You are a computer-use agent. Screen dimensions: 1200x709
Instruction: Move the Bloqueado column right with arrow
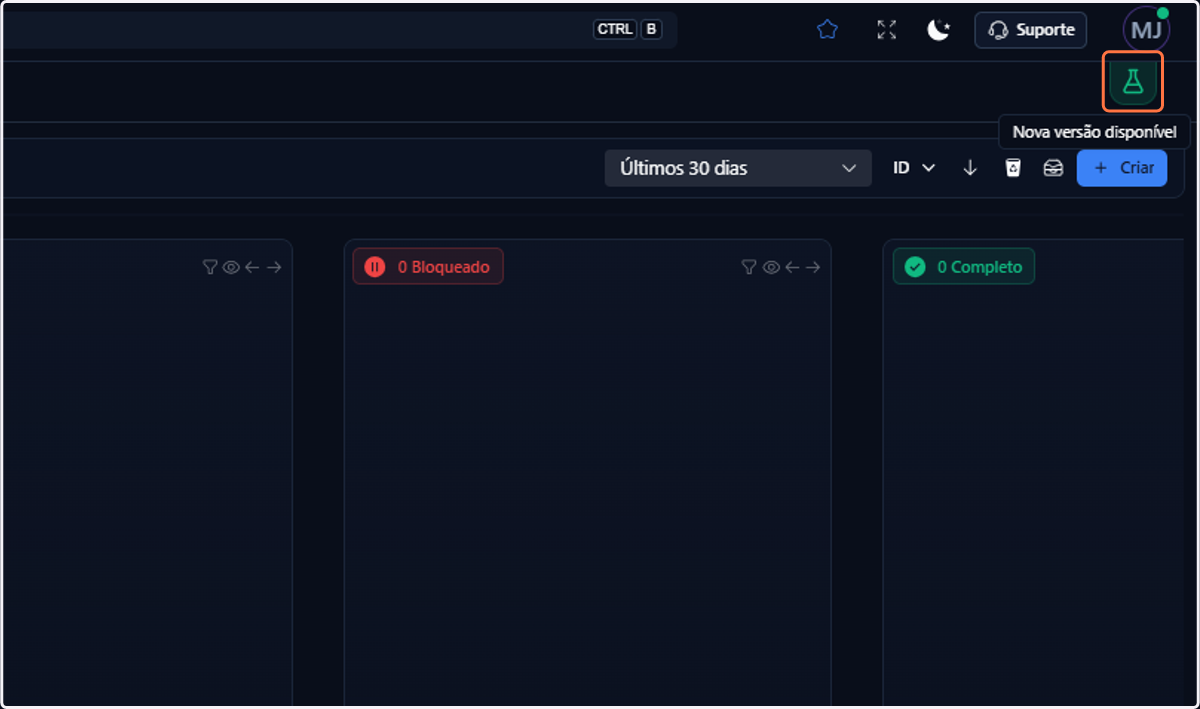coord(813,267)
